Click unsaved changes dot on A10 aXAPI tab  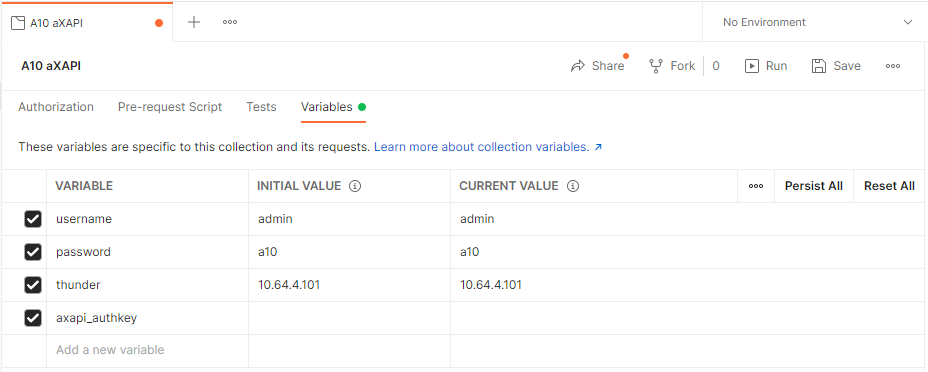(x=159, y=23)
